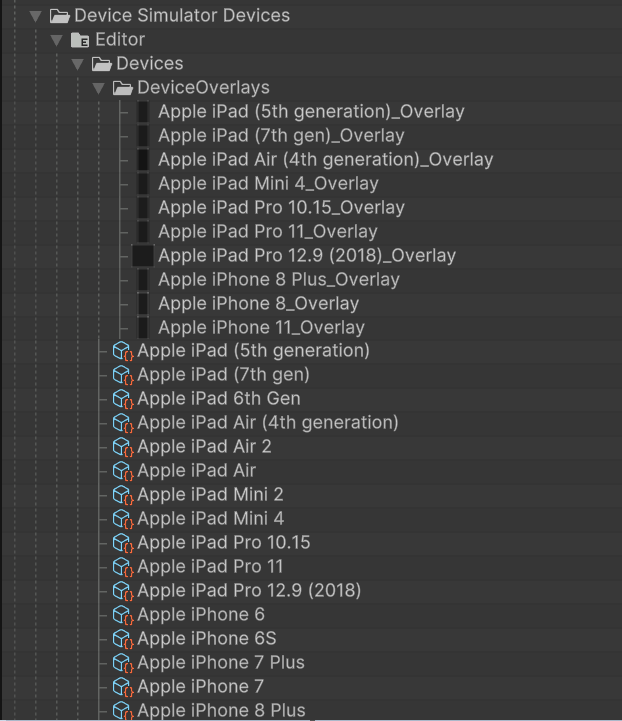Select the Apple iPhone 6 label

point(201,614)
